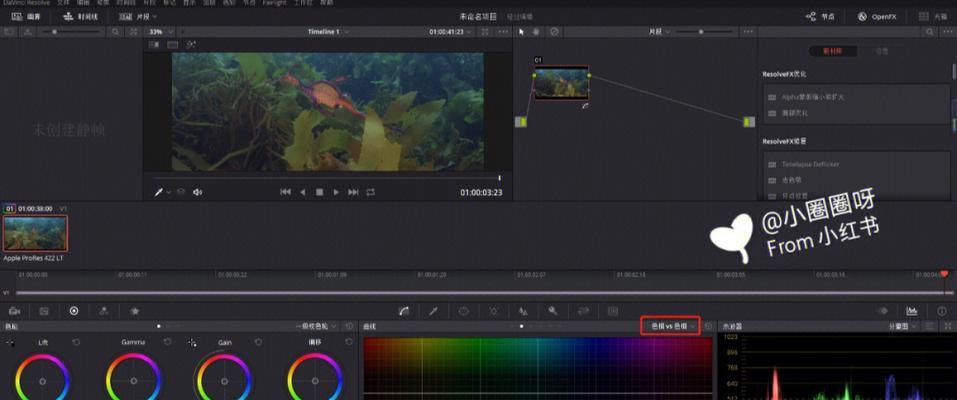
Task: Toggle the Gallery panel button
Action: (x=26, y=16)
